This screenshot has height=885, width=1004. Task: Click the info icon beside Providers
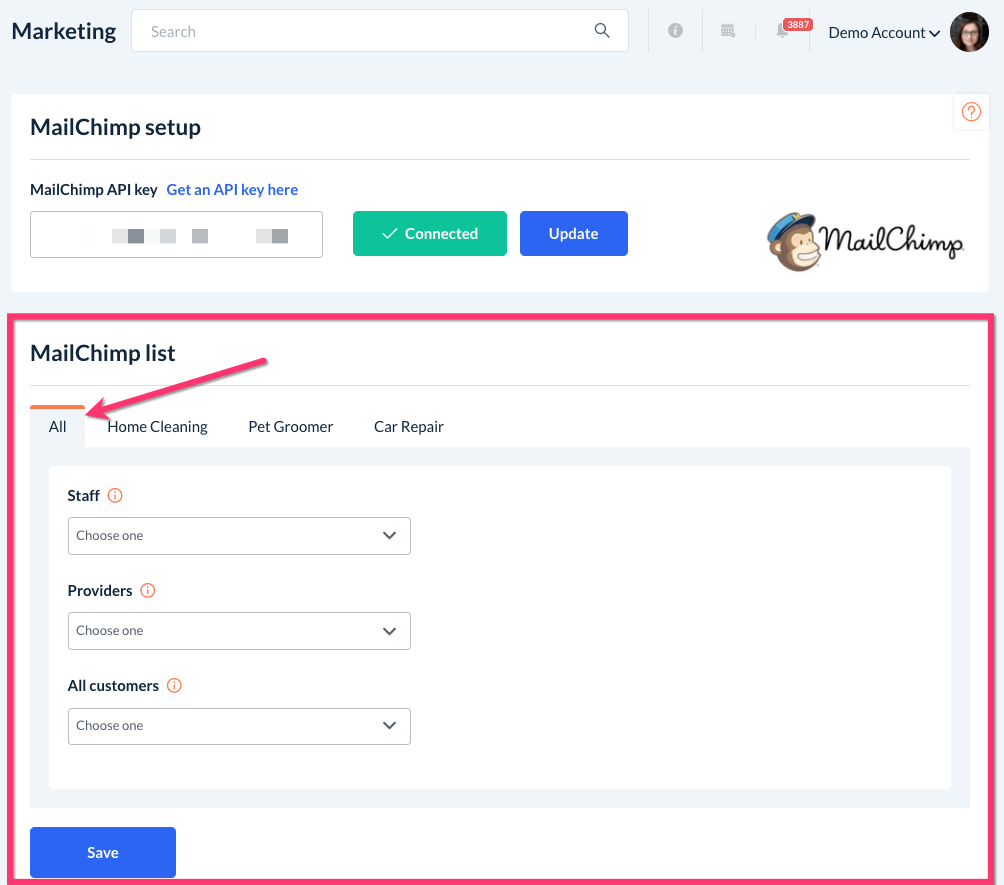148,590
